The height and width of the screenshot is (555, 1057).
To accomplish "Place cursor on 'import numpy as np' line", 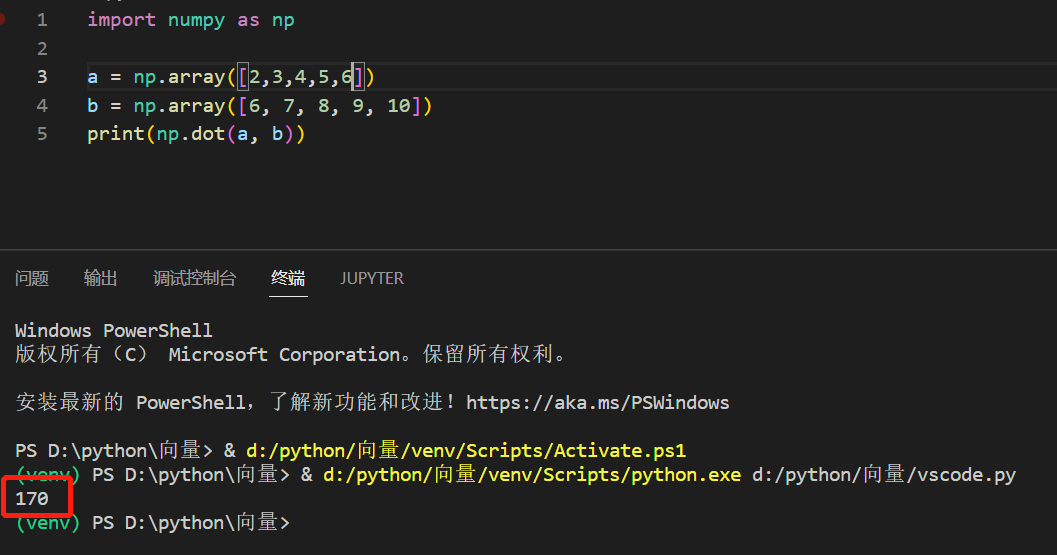I will click(191, 20).
